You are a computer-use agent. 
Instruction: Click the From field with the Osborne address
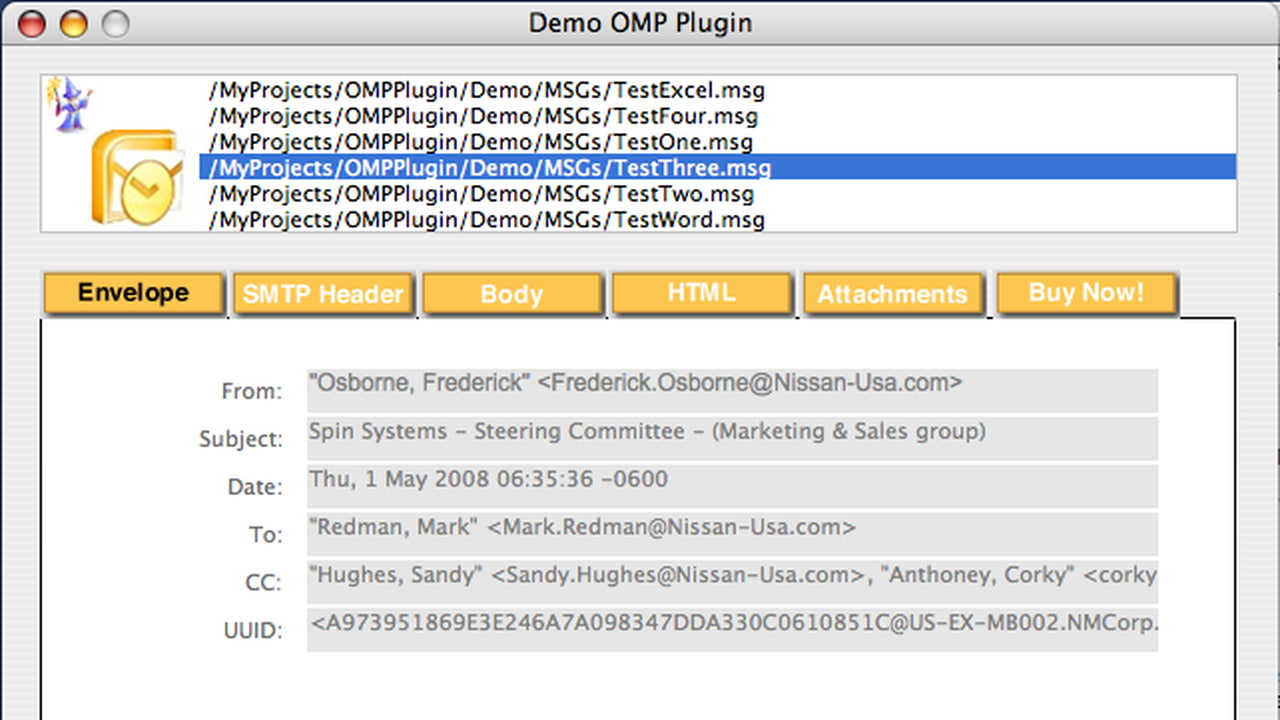[732, 391]
